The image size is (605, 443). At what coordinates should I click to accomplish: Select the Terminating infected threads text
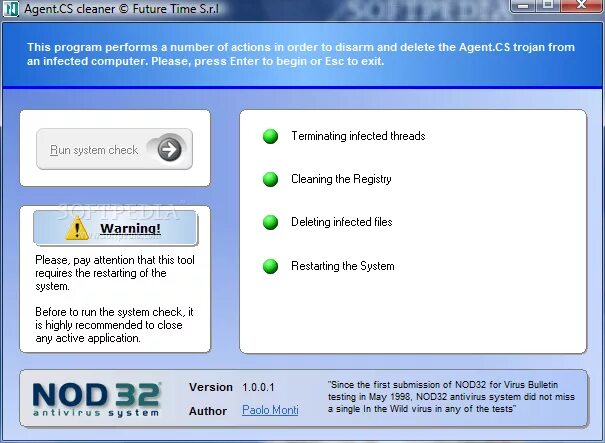coord(358,136)
